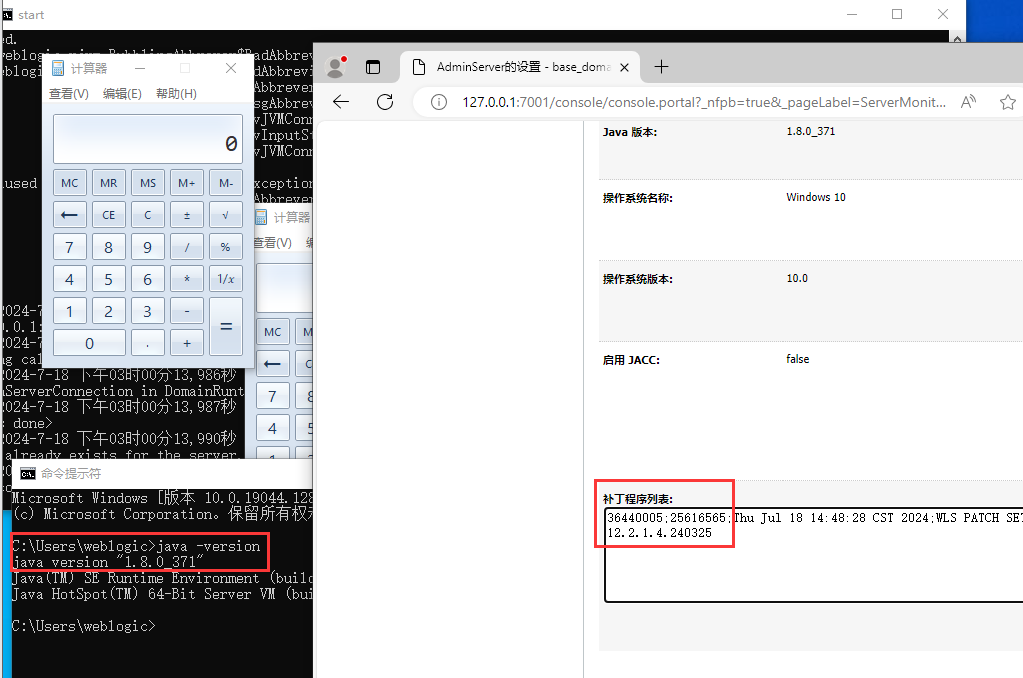Click digit 7 in second calculator
This screenshot has height=678, width=1023.
pyautogui.click(x=273, y=396)
